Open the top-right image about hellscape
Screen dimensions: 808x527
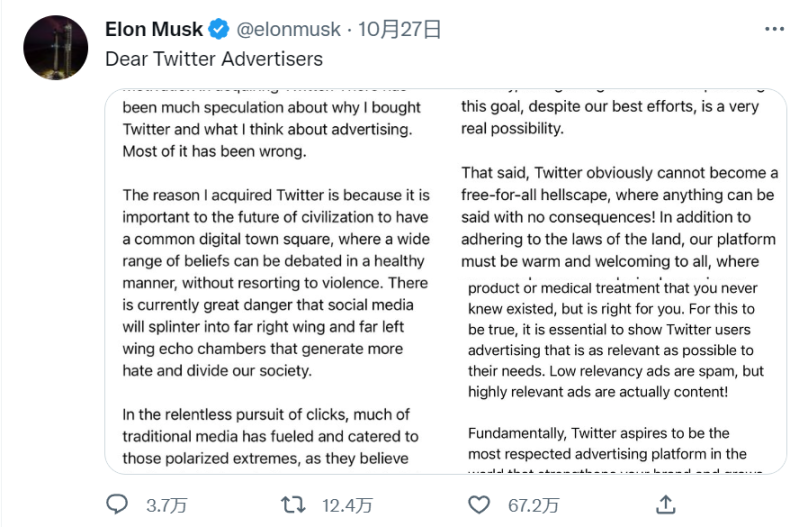tap(622, 180)
